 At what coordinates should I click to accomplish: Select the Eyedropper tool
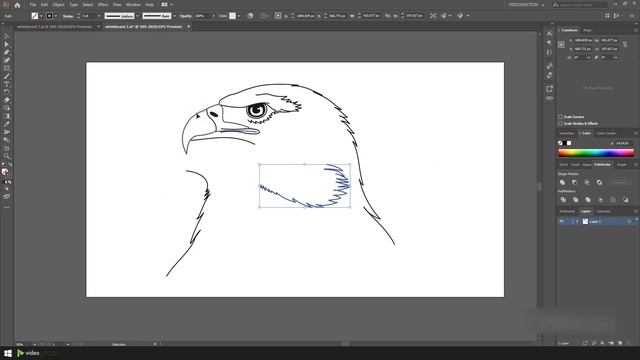pos(7,124)
